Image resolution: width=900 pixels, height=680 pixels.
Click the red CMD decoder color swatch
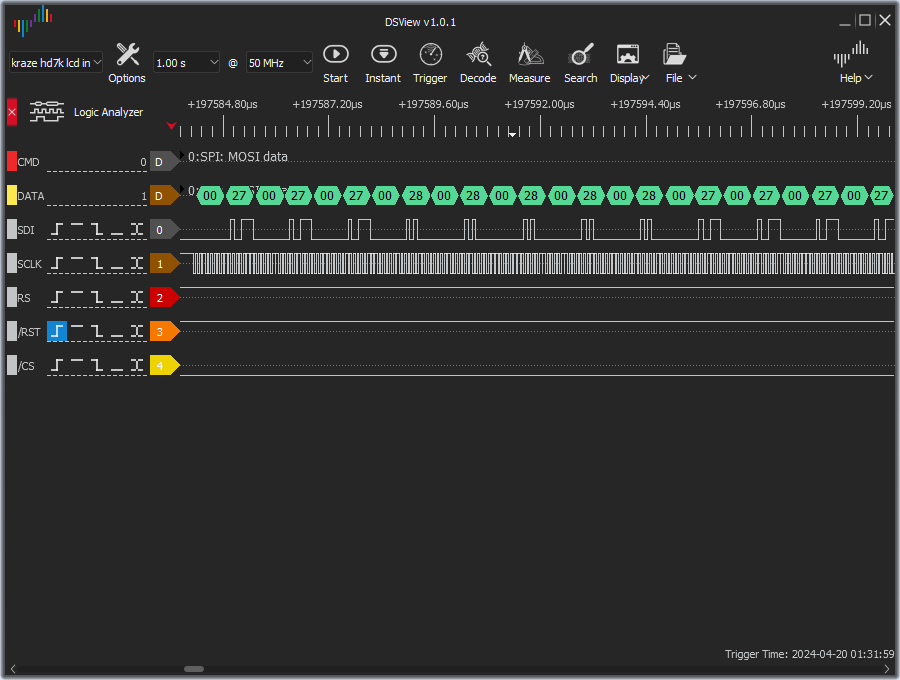click(12, 162)
